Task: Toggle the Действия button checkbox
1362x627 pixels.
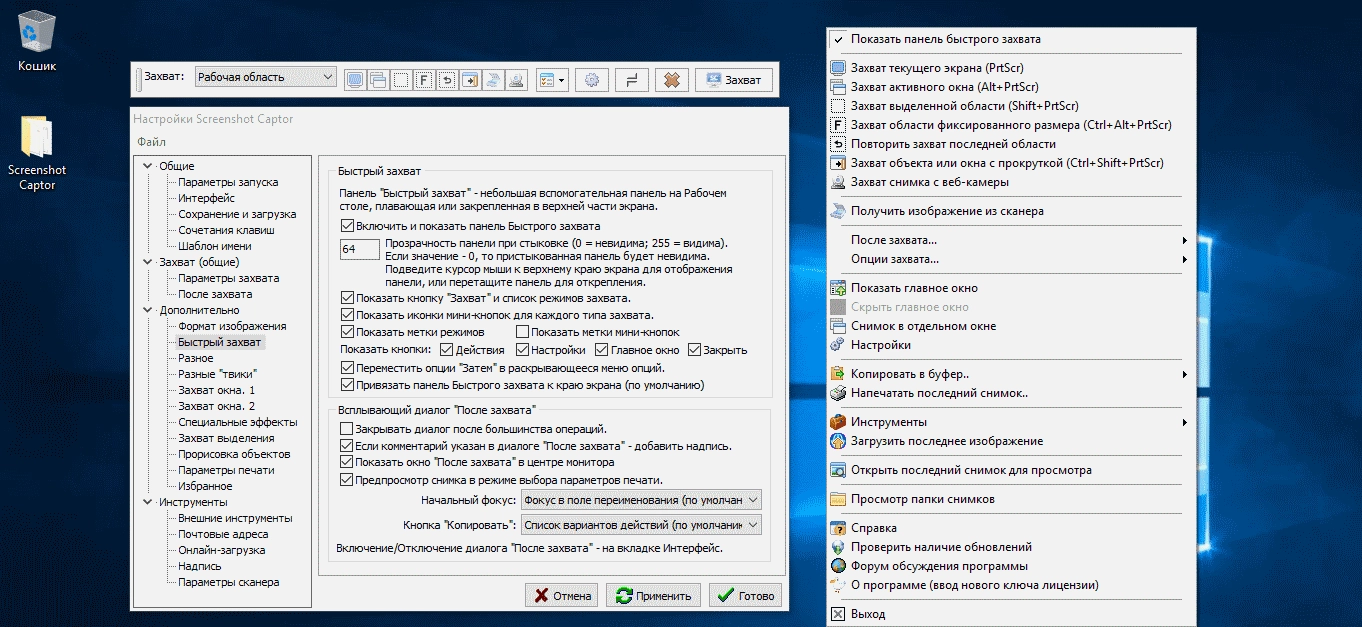Action: tap(446, 350)
